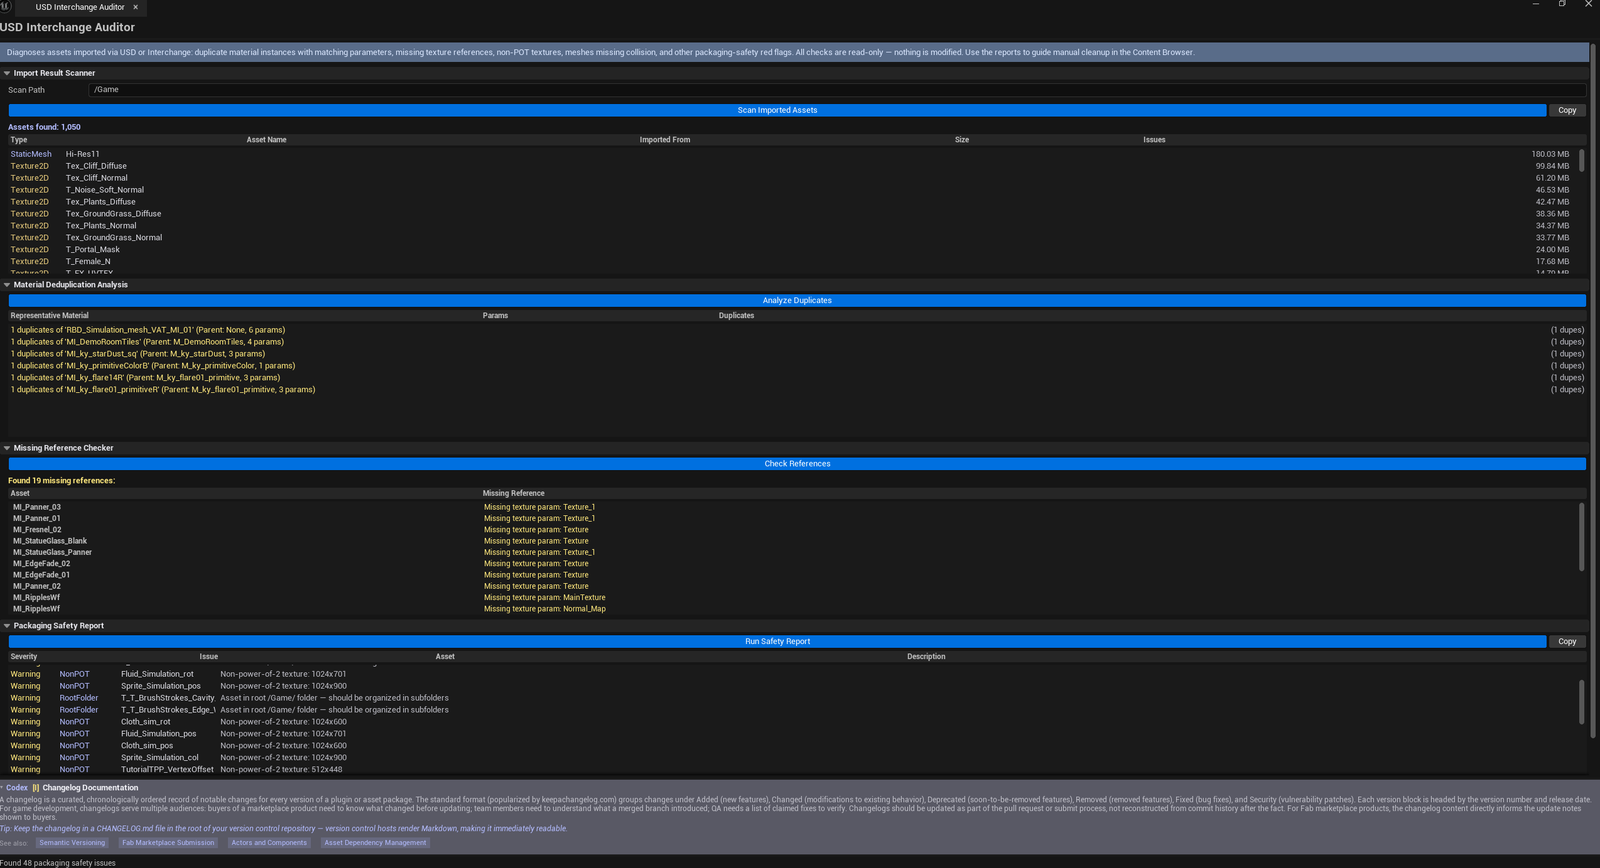The image size is (1600, 868).
Task: Click the Missing Reference column header
Action: click(513, 493)
